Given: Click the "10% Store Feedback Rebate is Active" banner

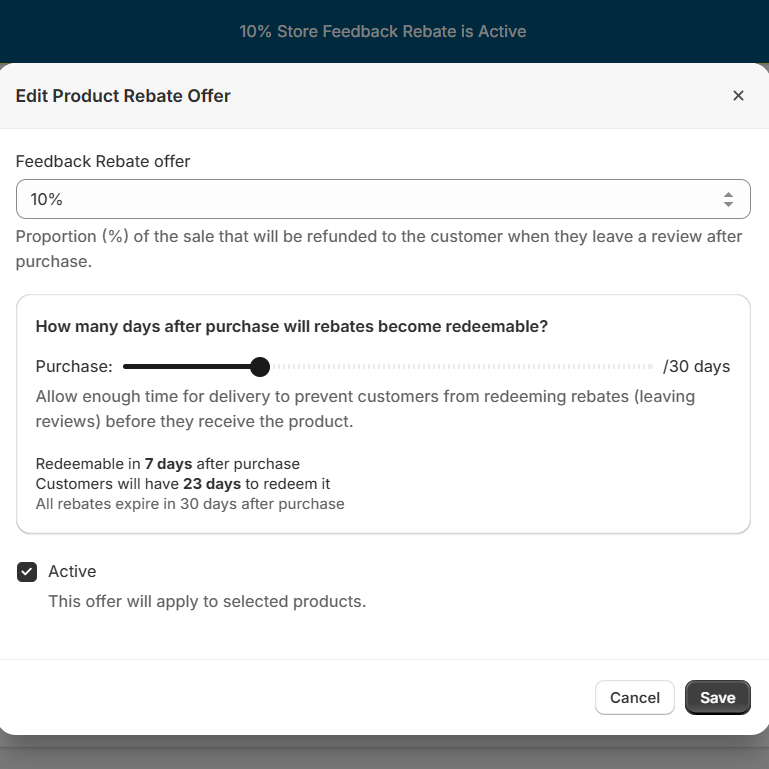Looking at the screenshot, I should (383, 31).
